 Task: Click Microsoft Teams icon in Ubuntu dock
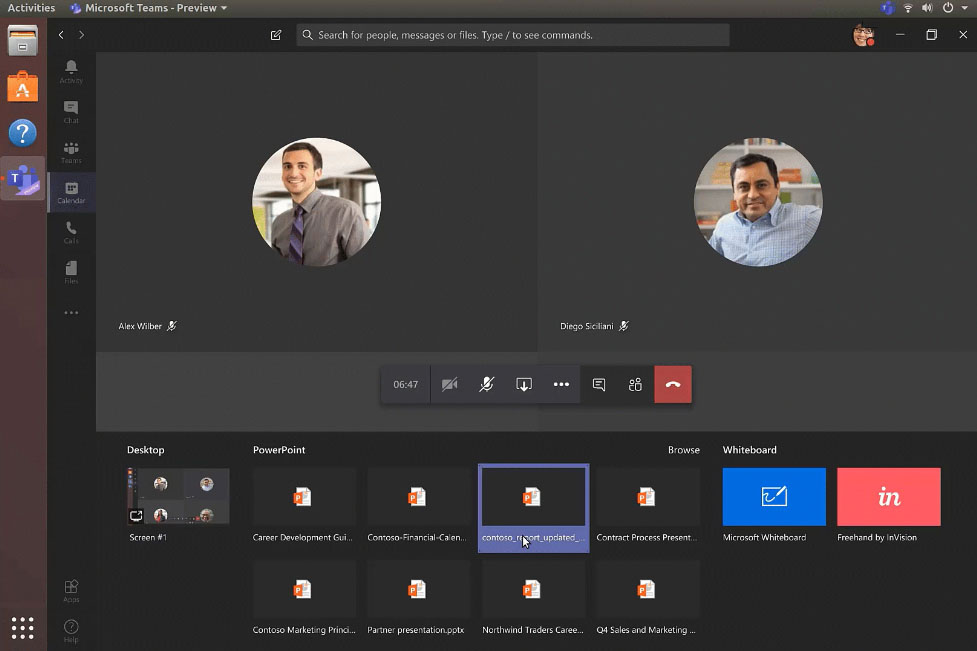coord(23,179)
